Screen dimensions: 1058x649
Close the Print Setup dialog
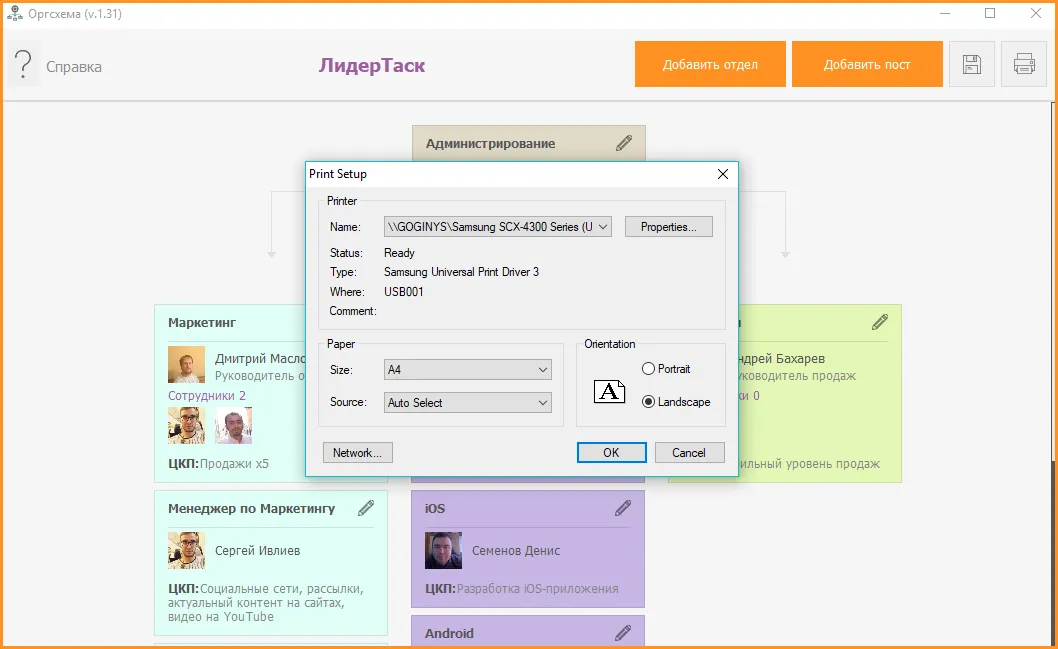723,174
